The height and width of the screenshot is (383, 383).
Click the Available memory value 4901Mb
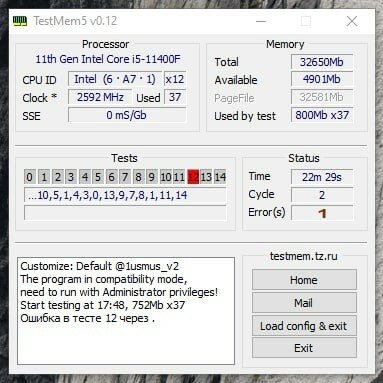(322, 79)
